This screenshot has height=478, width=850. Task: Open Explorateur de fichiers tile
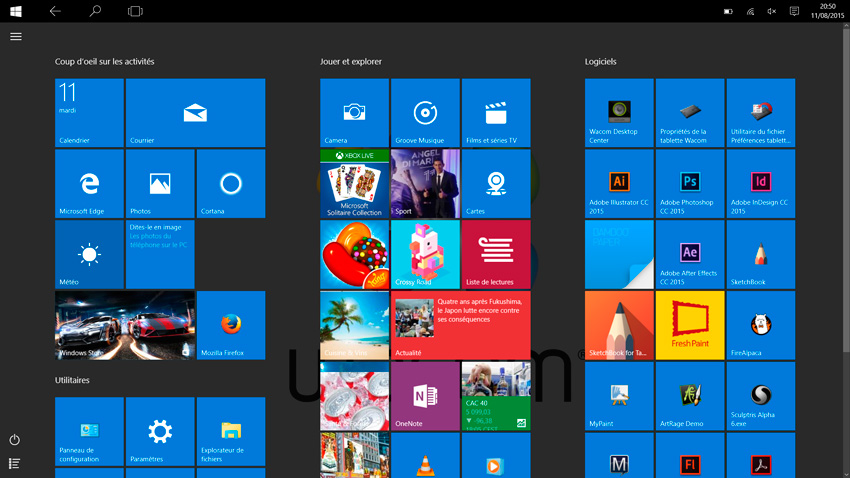pyautogui.click(x=231, y=431)
